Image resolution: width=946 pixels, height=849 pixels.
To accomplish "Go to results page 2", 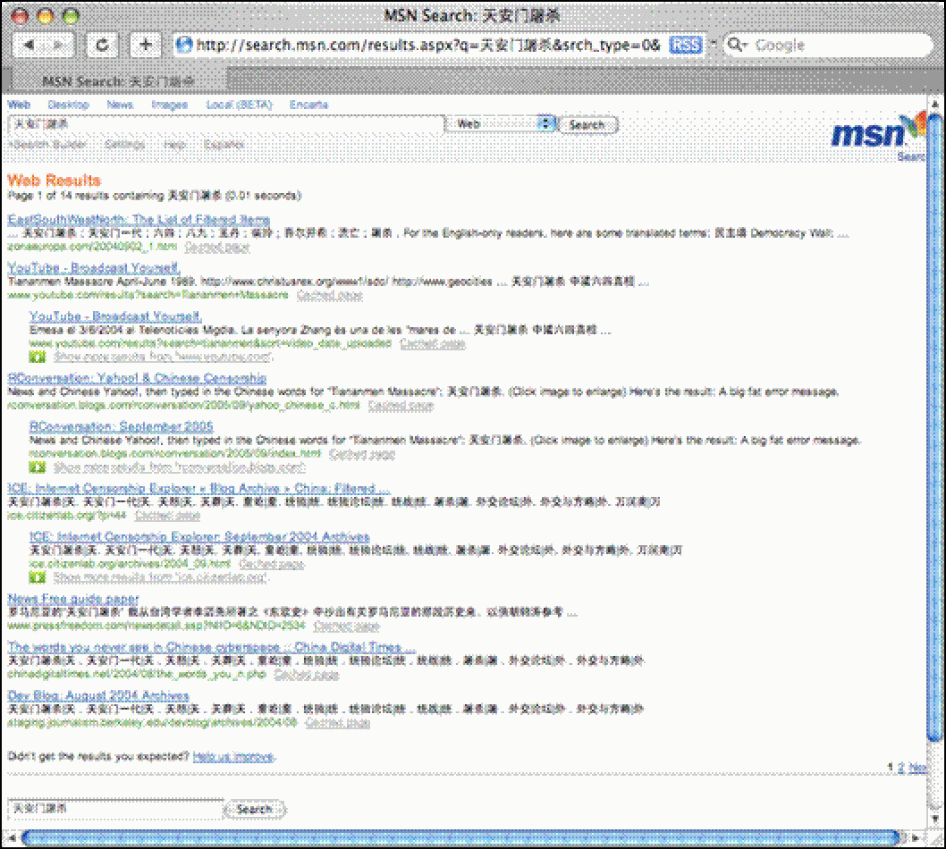I will 900,767.
